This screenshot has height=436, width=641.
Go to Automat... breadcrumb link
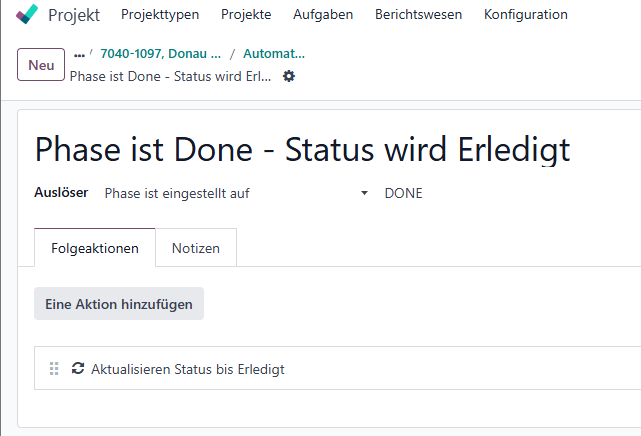coord(274,54)
